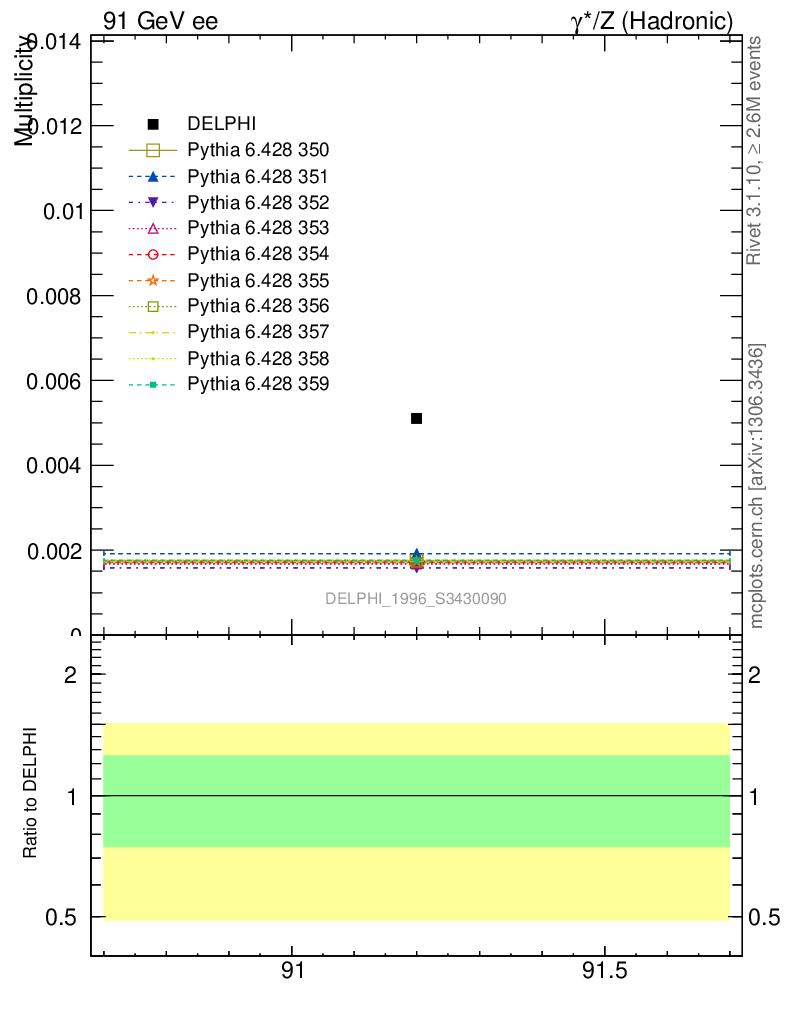Click the 'Ratio to DELPHI' axis label
This screenshot has height=1024, width=786.
click(x=30, y=792)
